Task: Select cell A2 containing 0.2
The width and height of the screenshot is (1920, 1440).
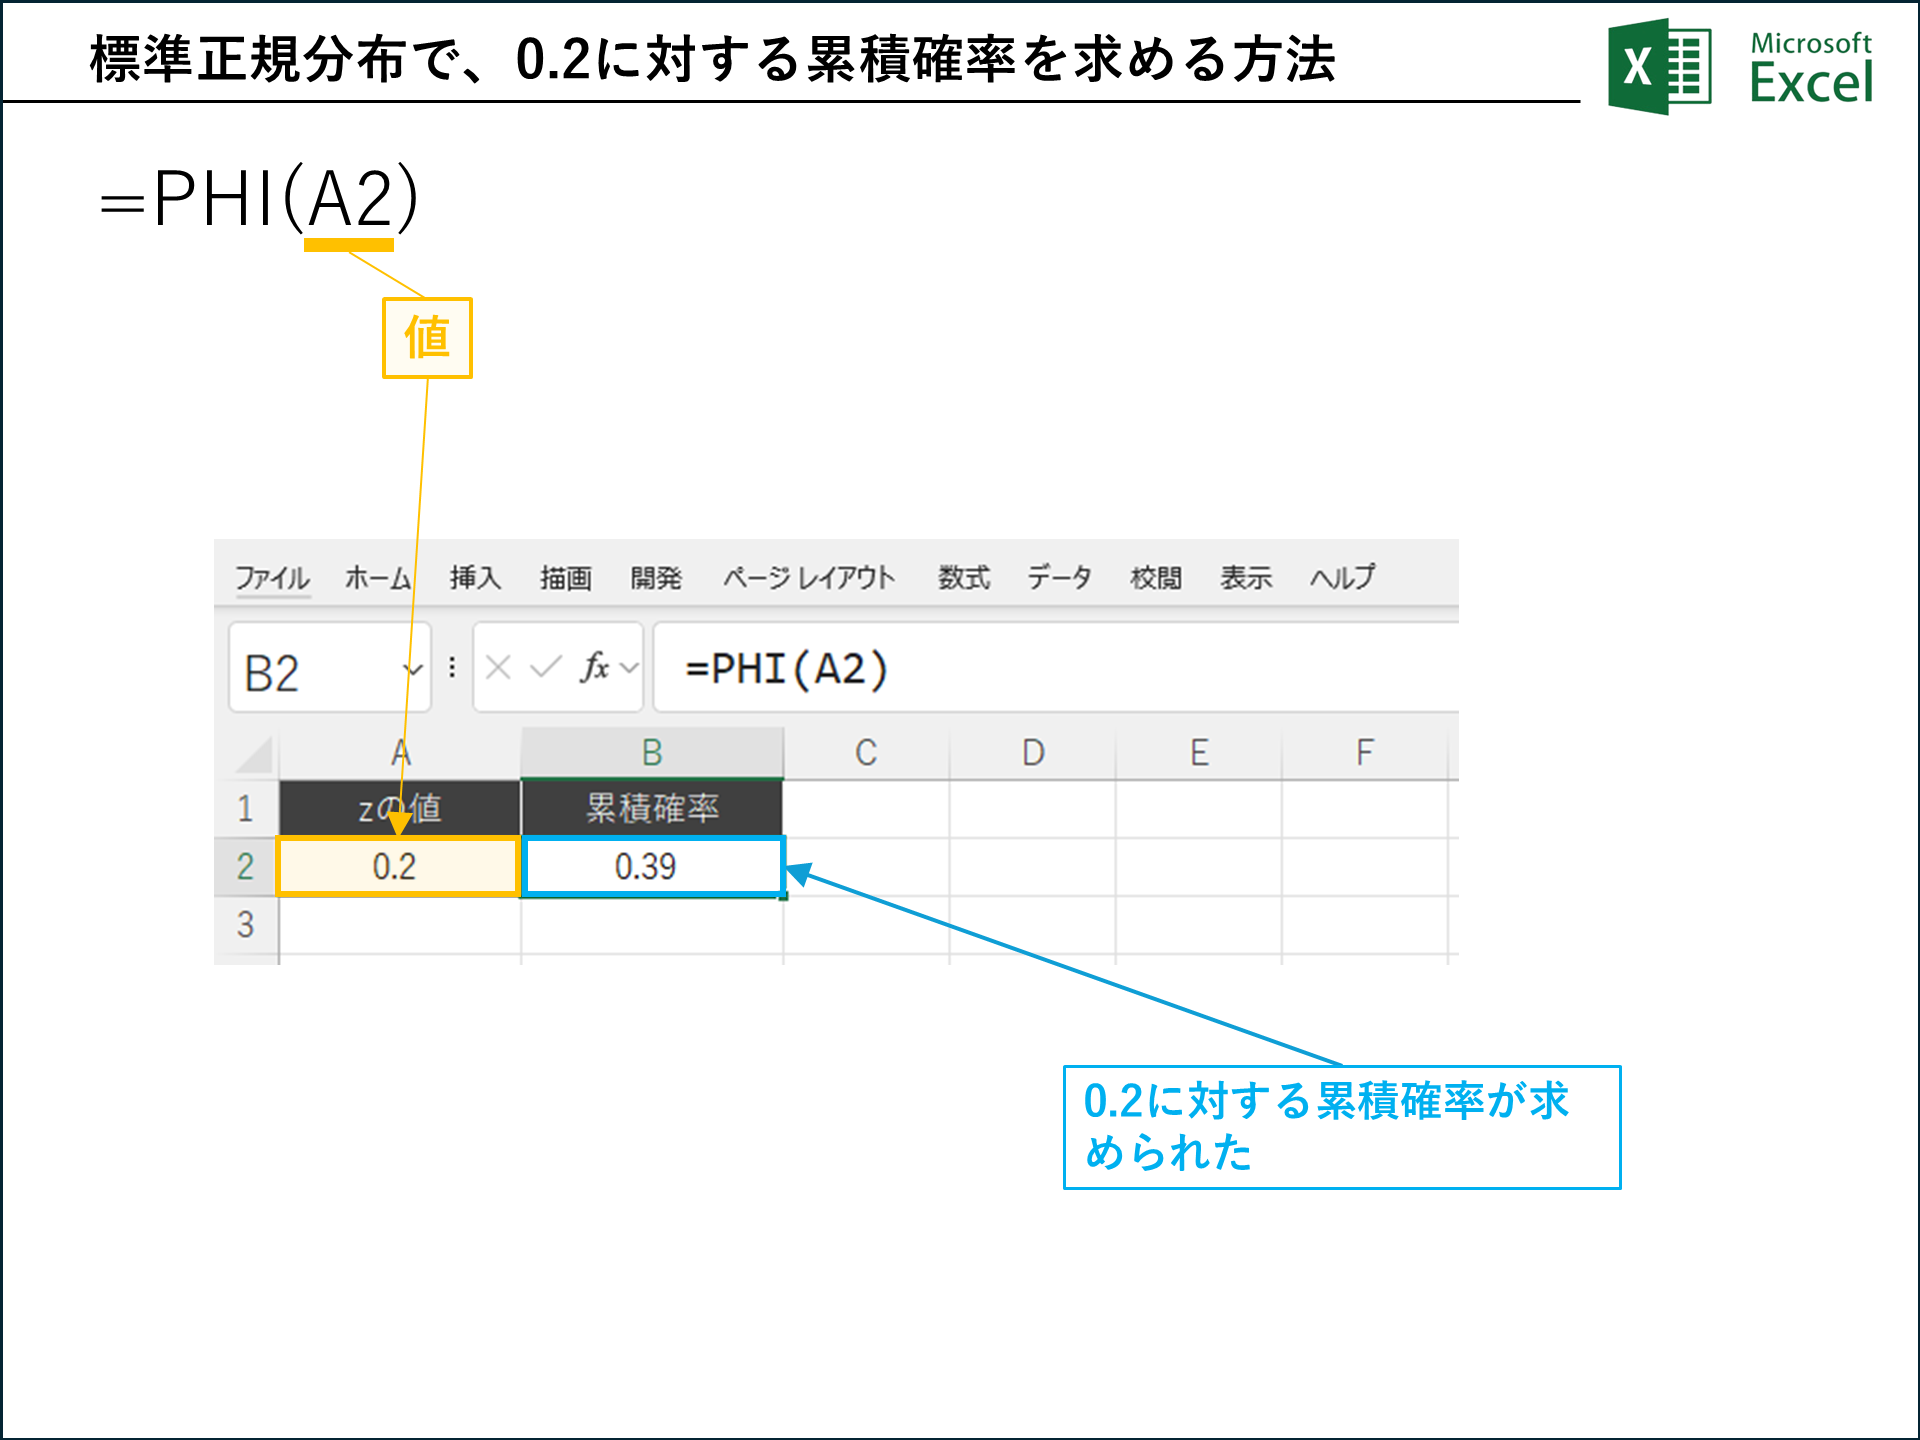Action: (398, 866)
